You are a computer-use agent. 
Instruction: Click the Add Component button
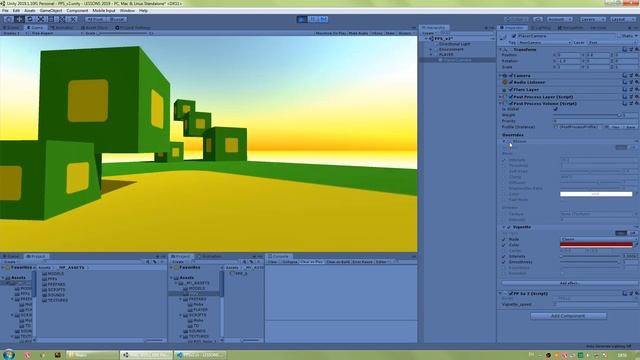pyautogui.click(x=568, y=316)
